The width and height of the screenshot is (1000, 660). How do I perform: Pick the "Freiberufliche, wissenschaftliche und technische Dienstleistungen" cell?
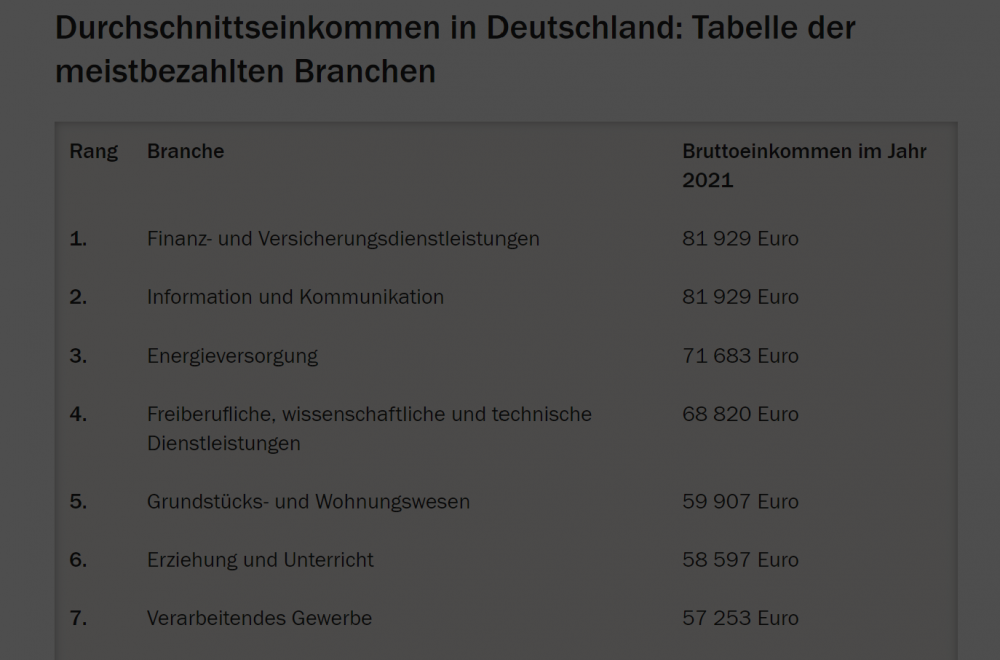coord(369,428)
